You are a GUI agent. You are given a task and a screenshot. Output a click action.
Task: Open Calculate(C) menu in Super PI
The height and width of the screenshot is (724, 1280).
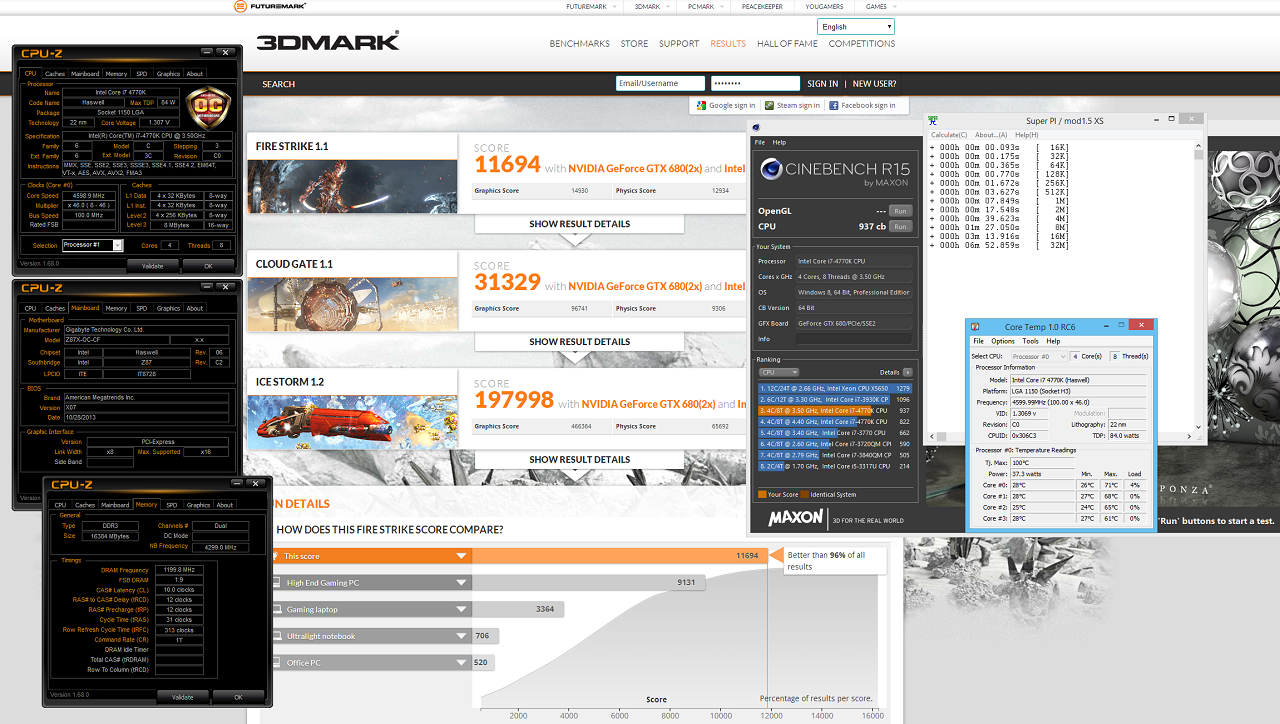(949, 135)
